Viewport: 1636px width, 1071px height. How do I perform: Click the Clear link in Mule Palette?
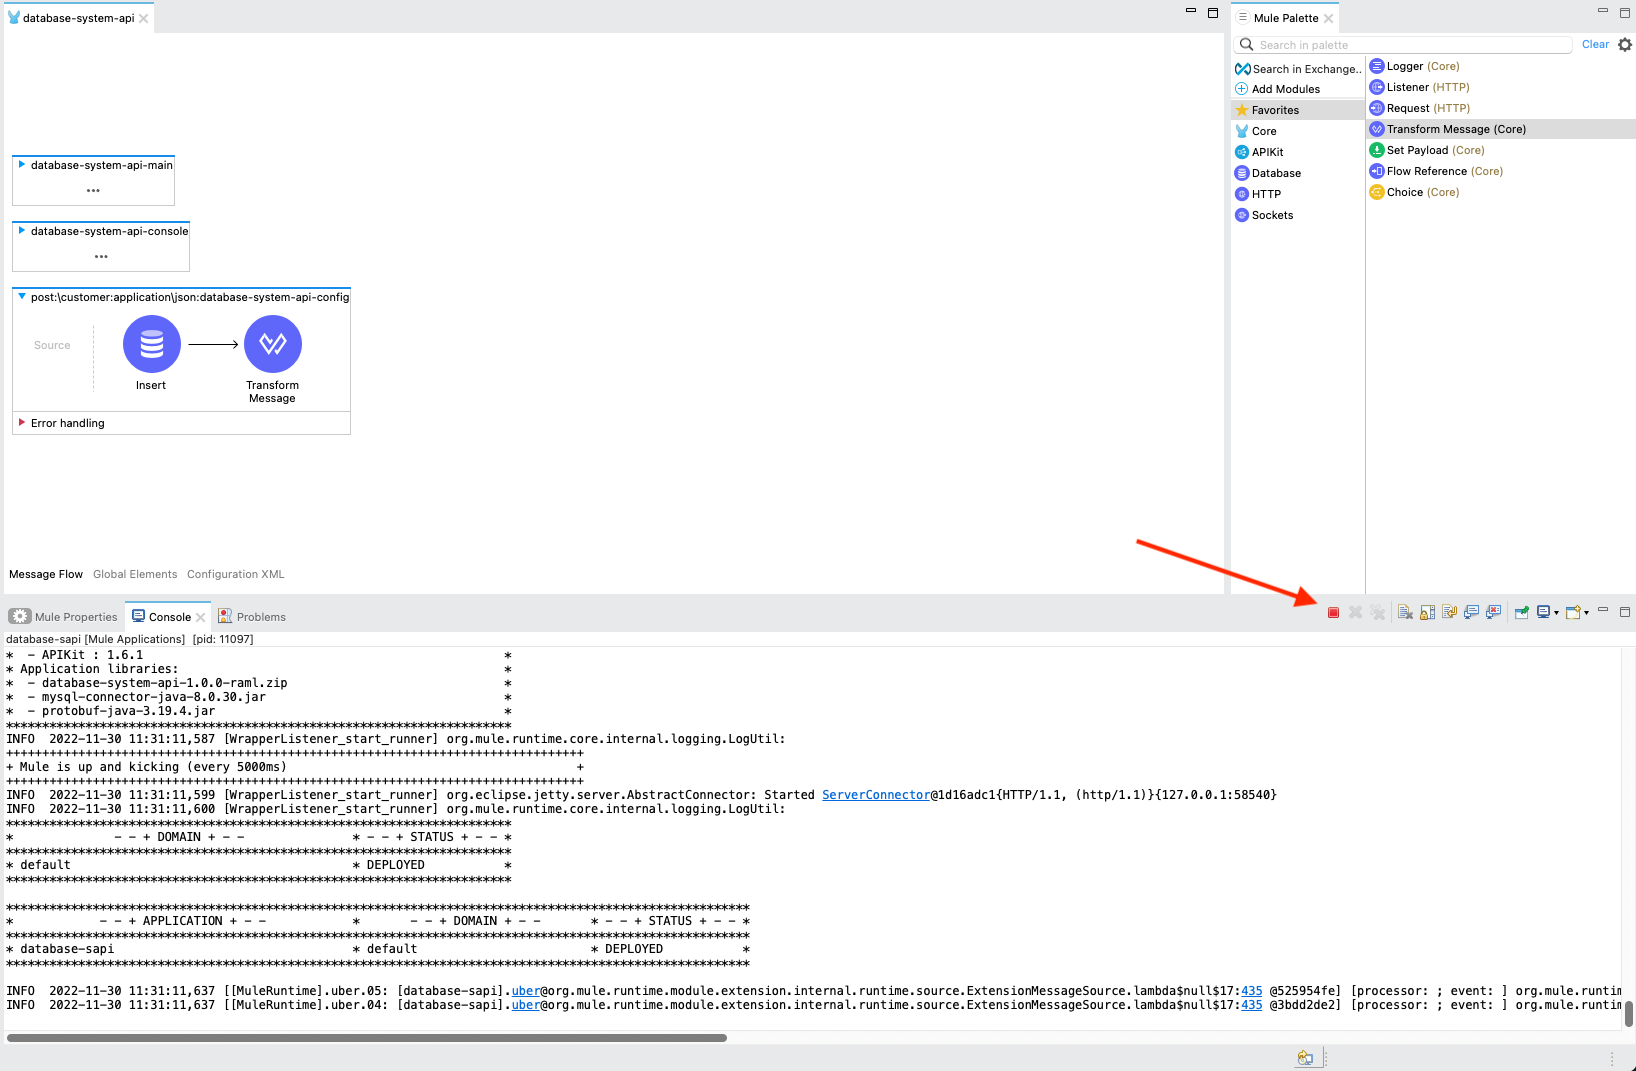click(1595, 45)
